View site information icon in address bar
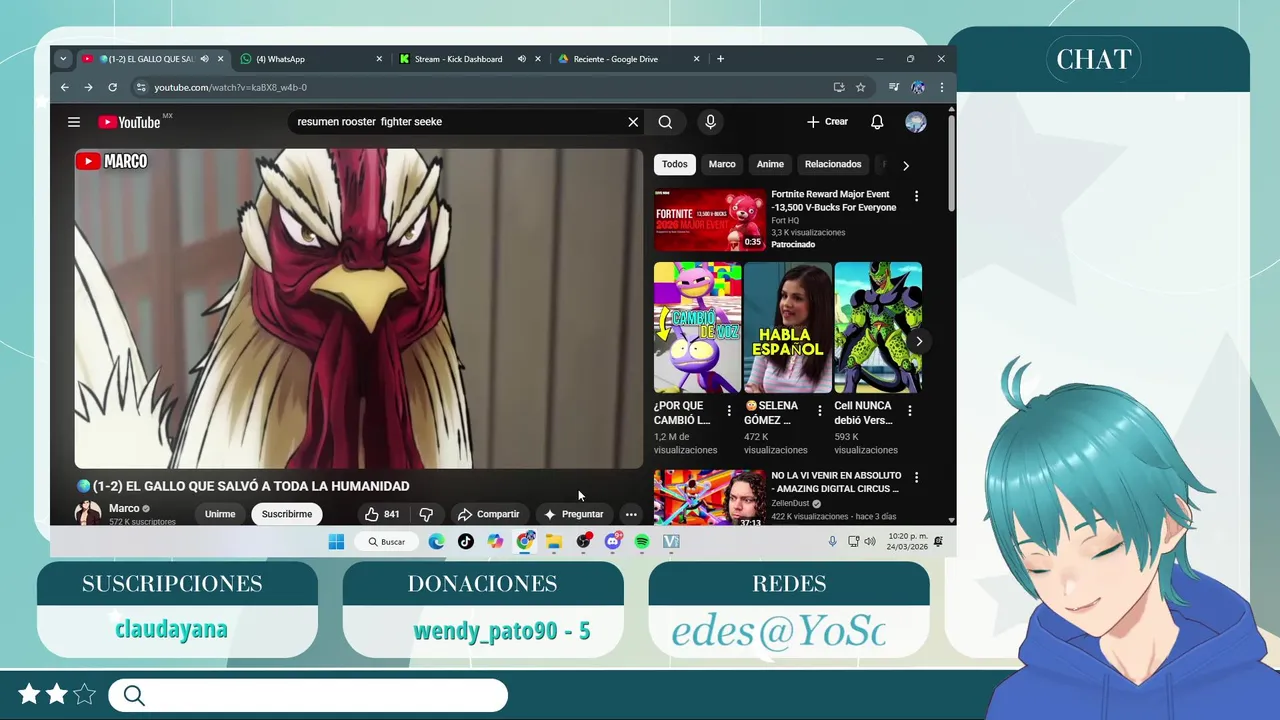 pyautogui.click(x=141, y=87)
